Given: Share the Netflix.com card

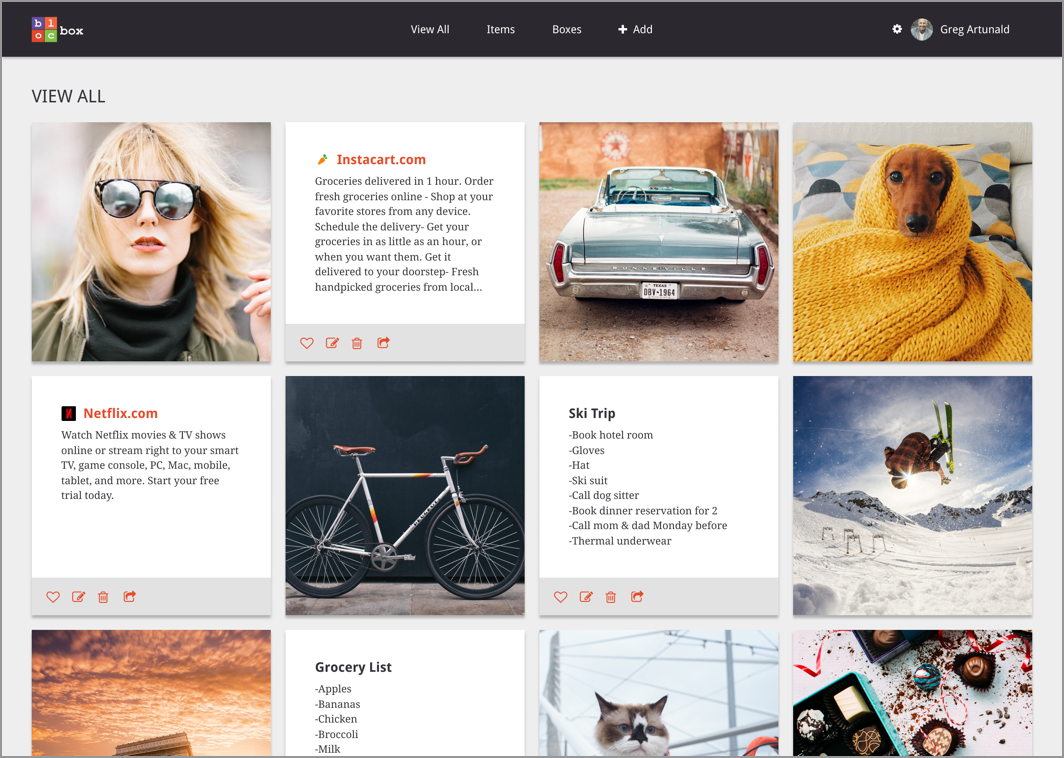Looking at the screenshot, I should click(130, 596).
